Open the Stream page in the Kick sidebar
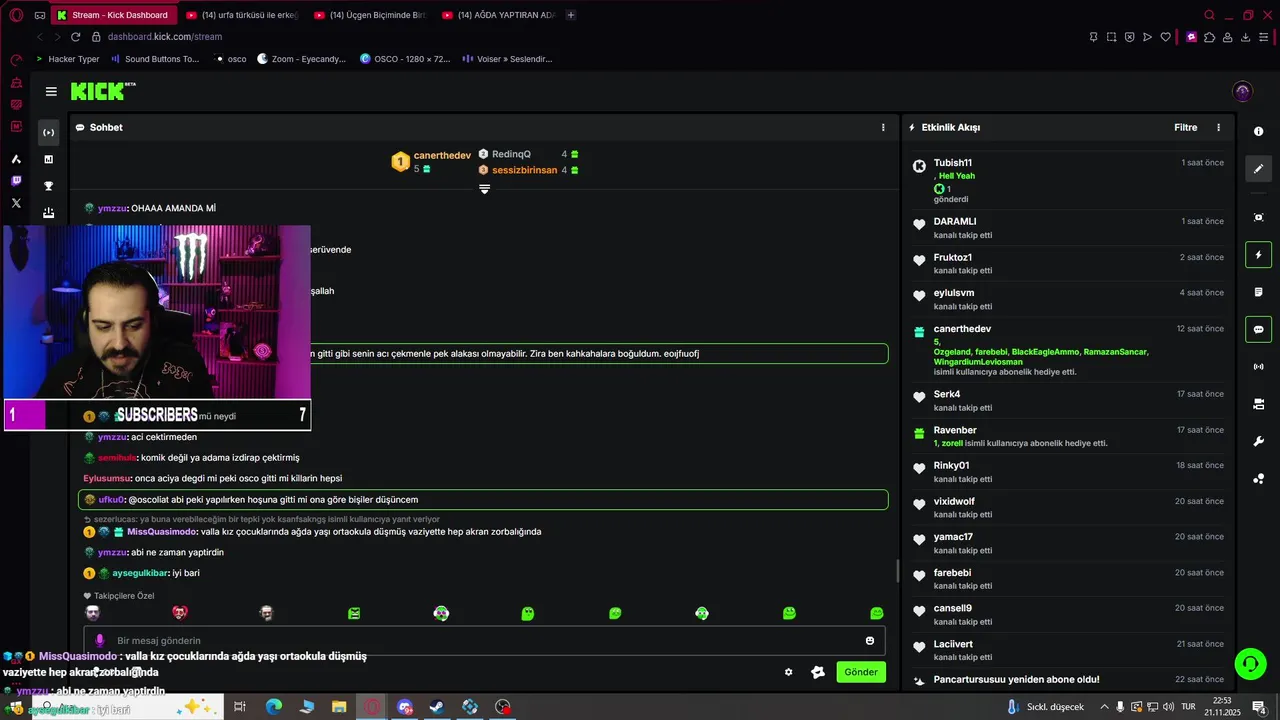Image resolution: width=1280 pixels, height=720 pixels. coord(48,132)
